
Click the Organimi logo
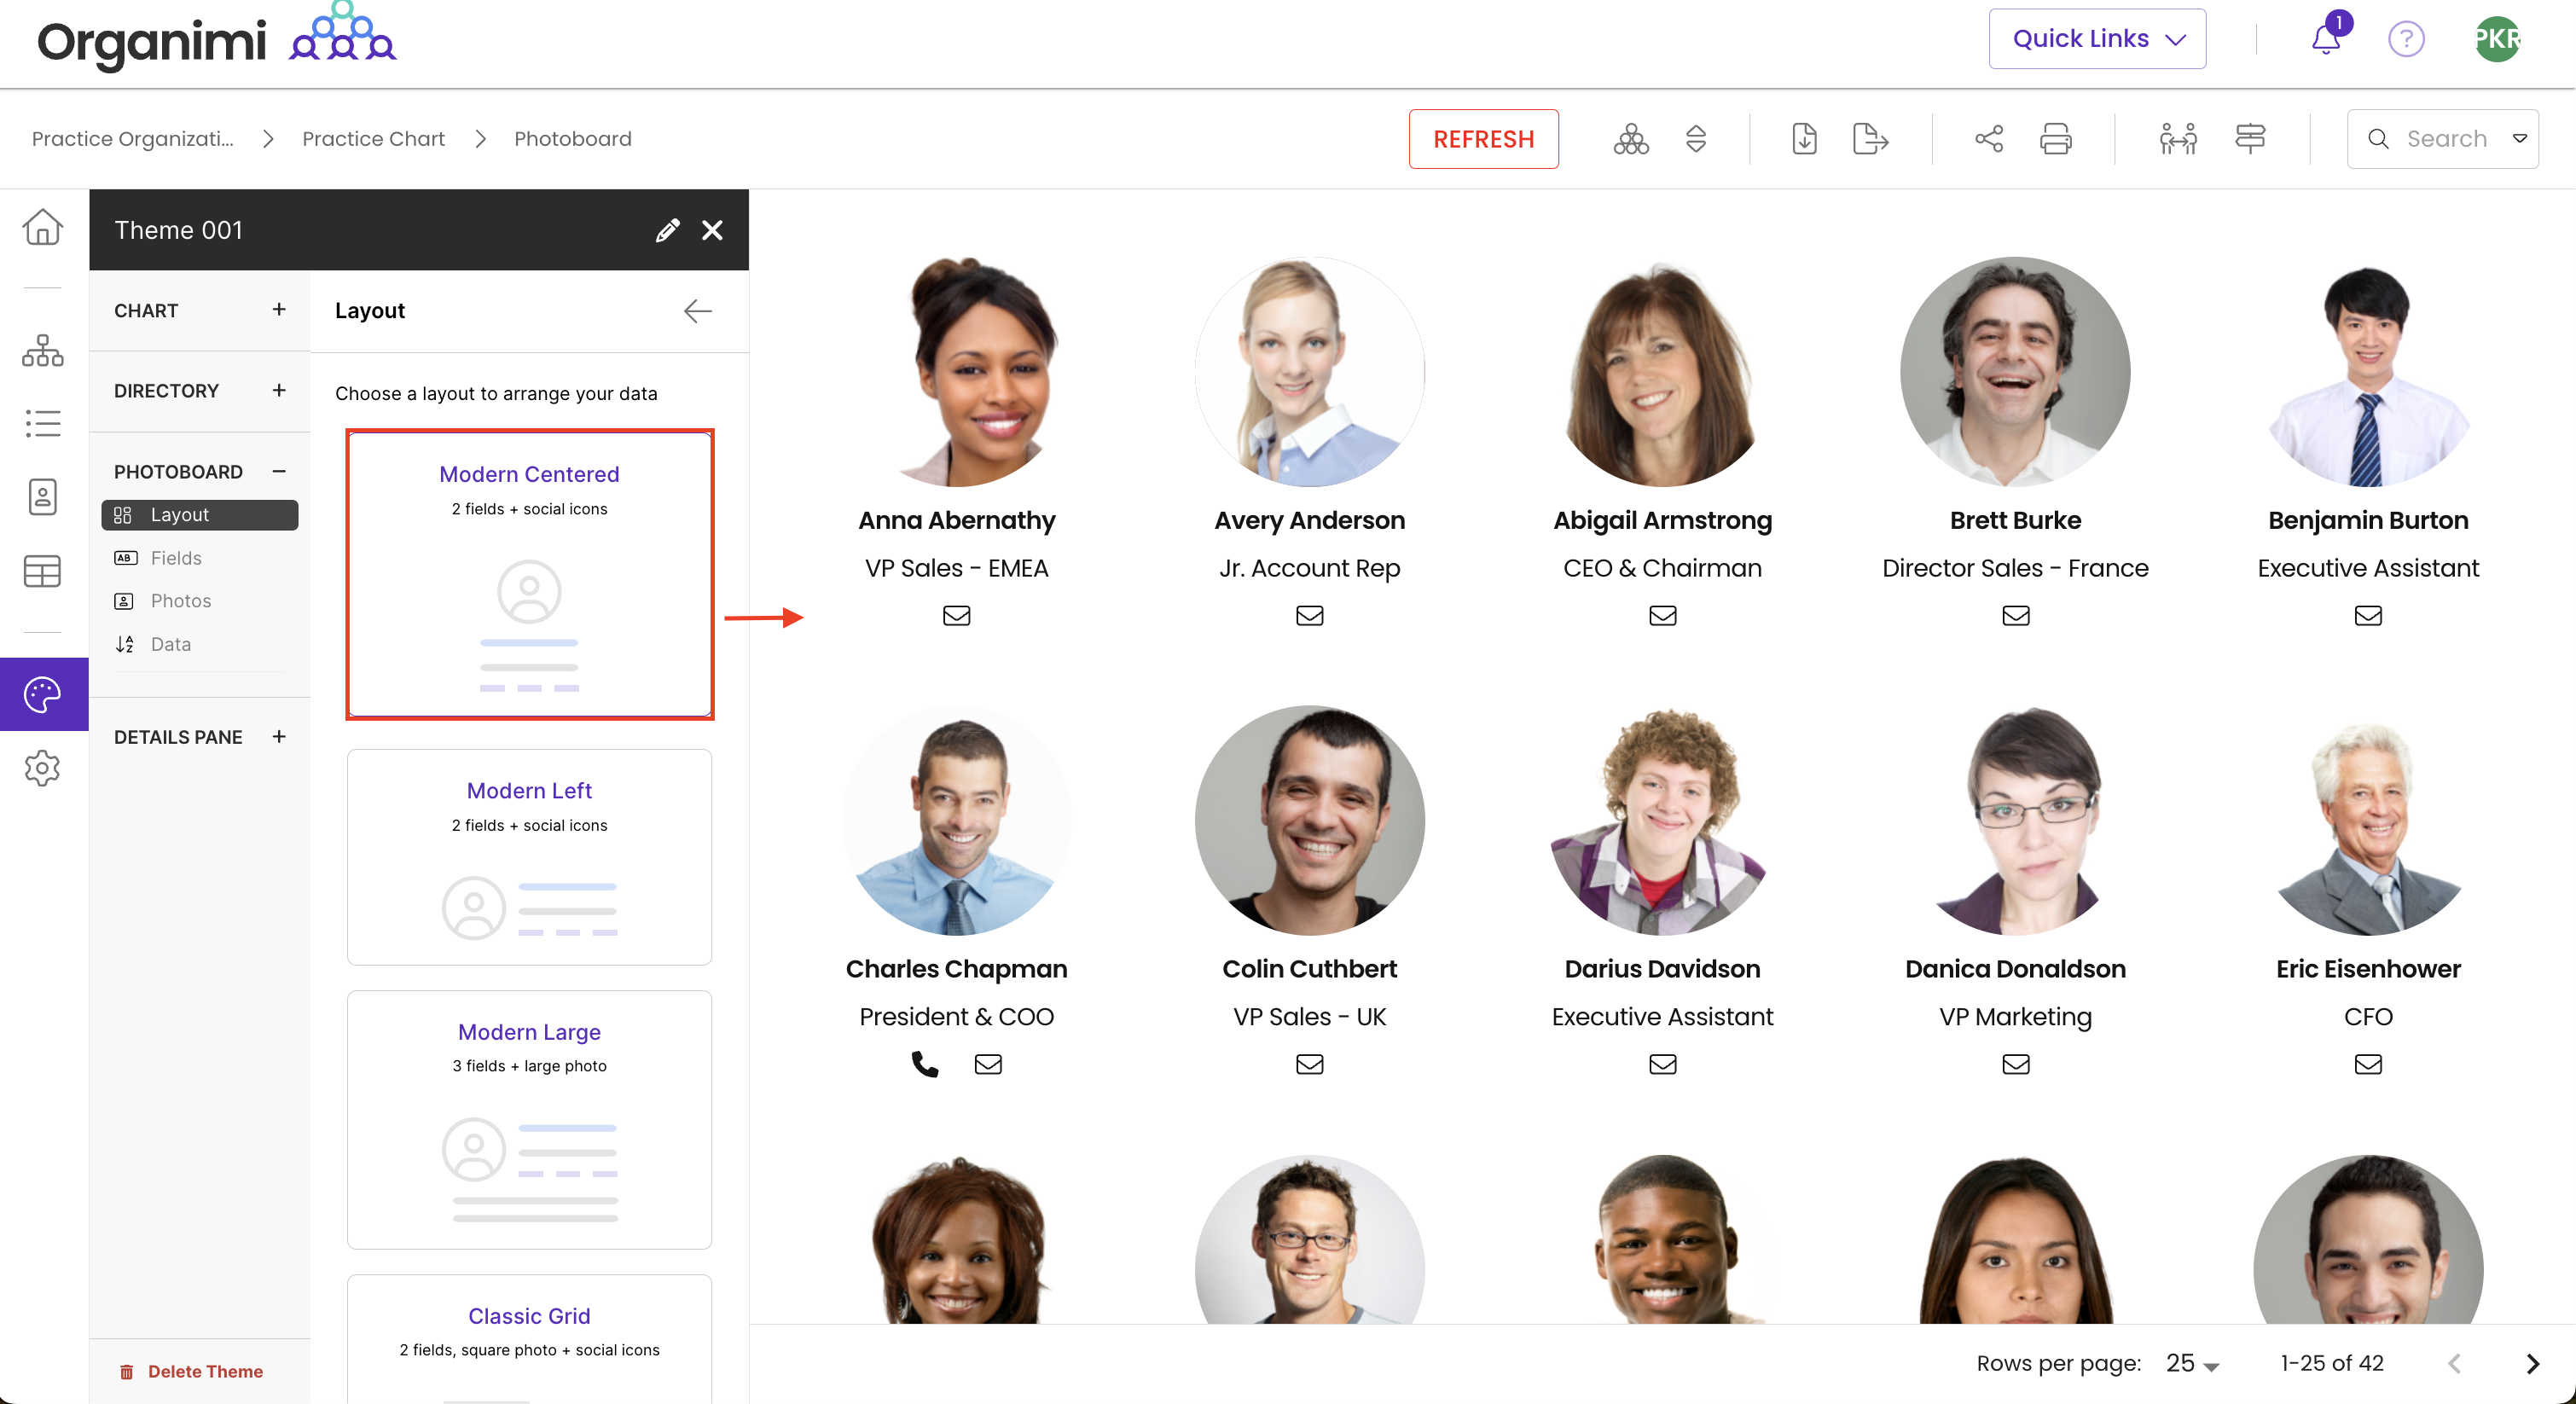(x=216, y=40)
